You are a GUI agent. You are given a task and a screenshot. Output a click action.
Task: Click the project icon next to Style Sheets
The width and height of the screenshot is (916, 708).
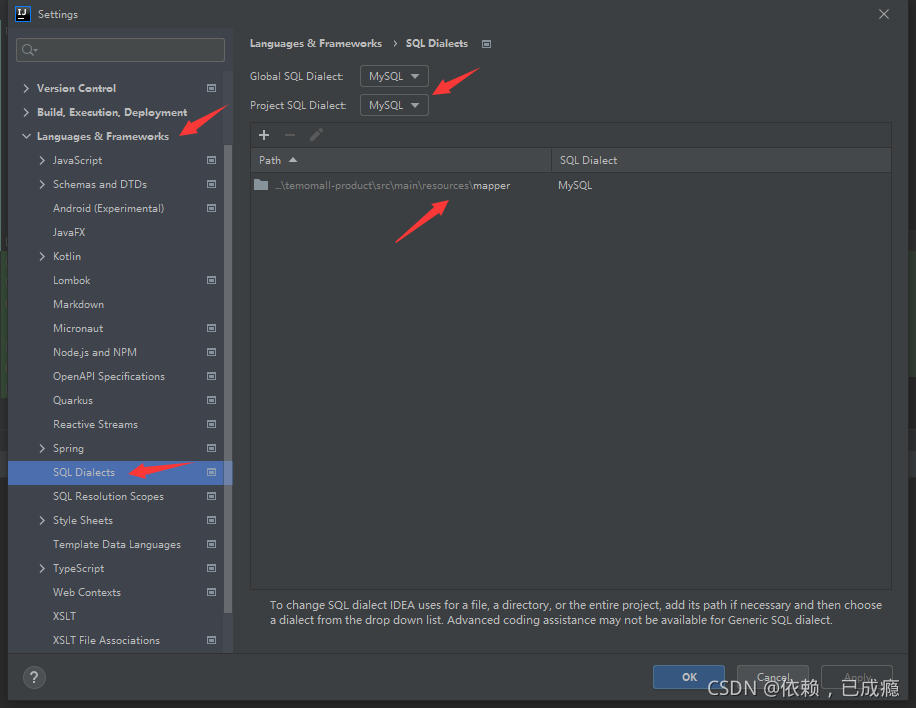(x=211, y=520)
